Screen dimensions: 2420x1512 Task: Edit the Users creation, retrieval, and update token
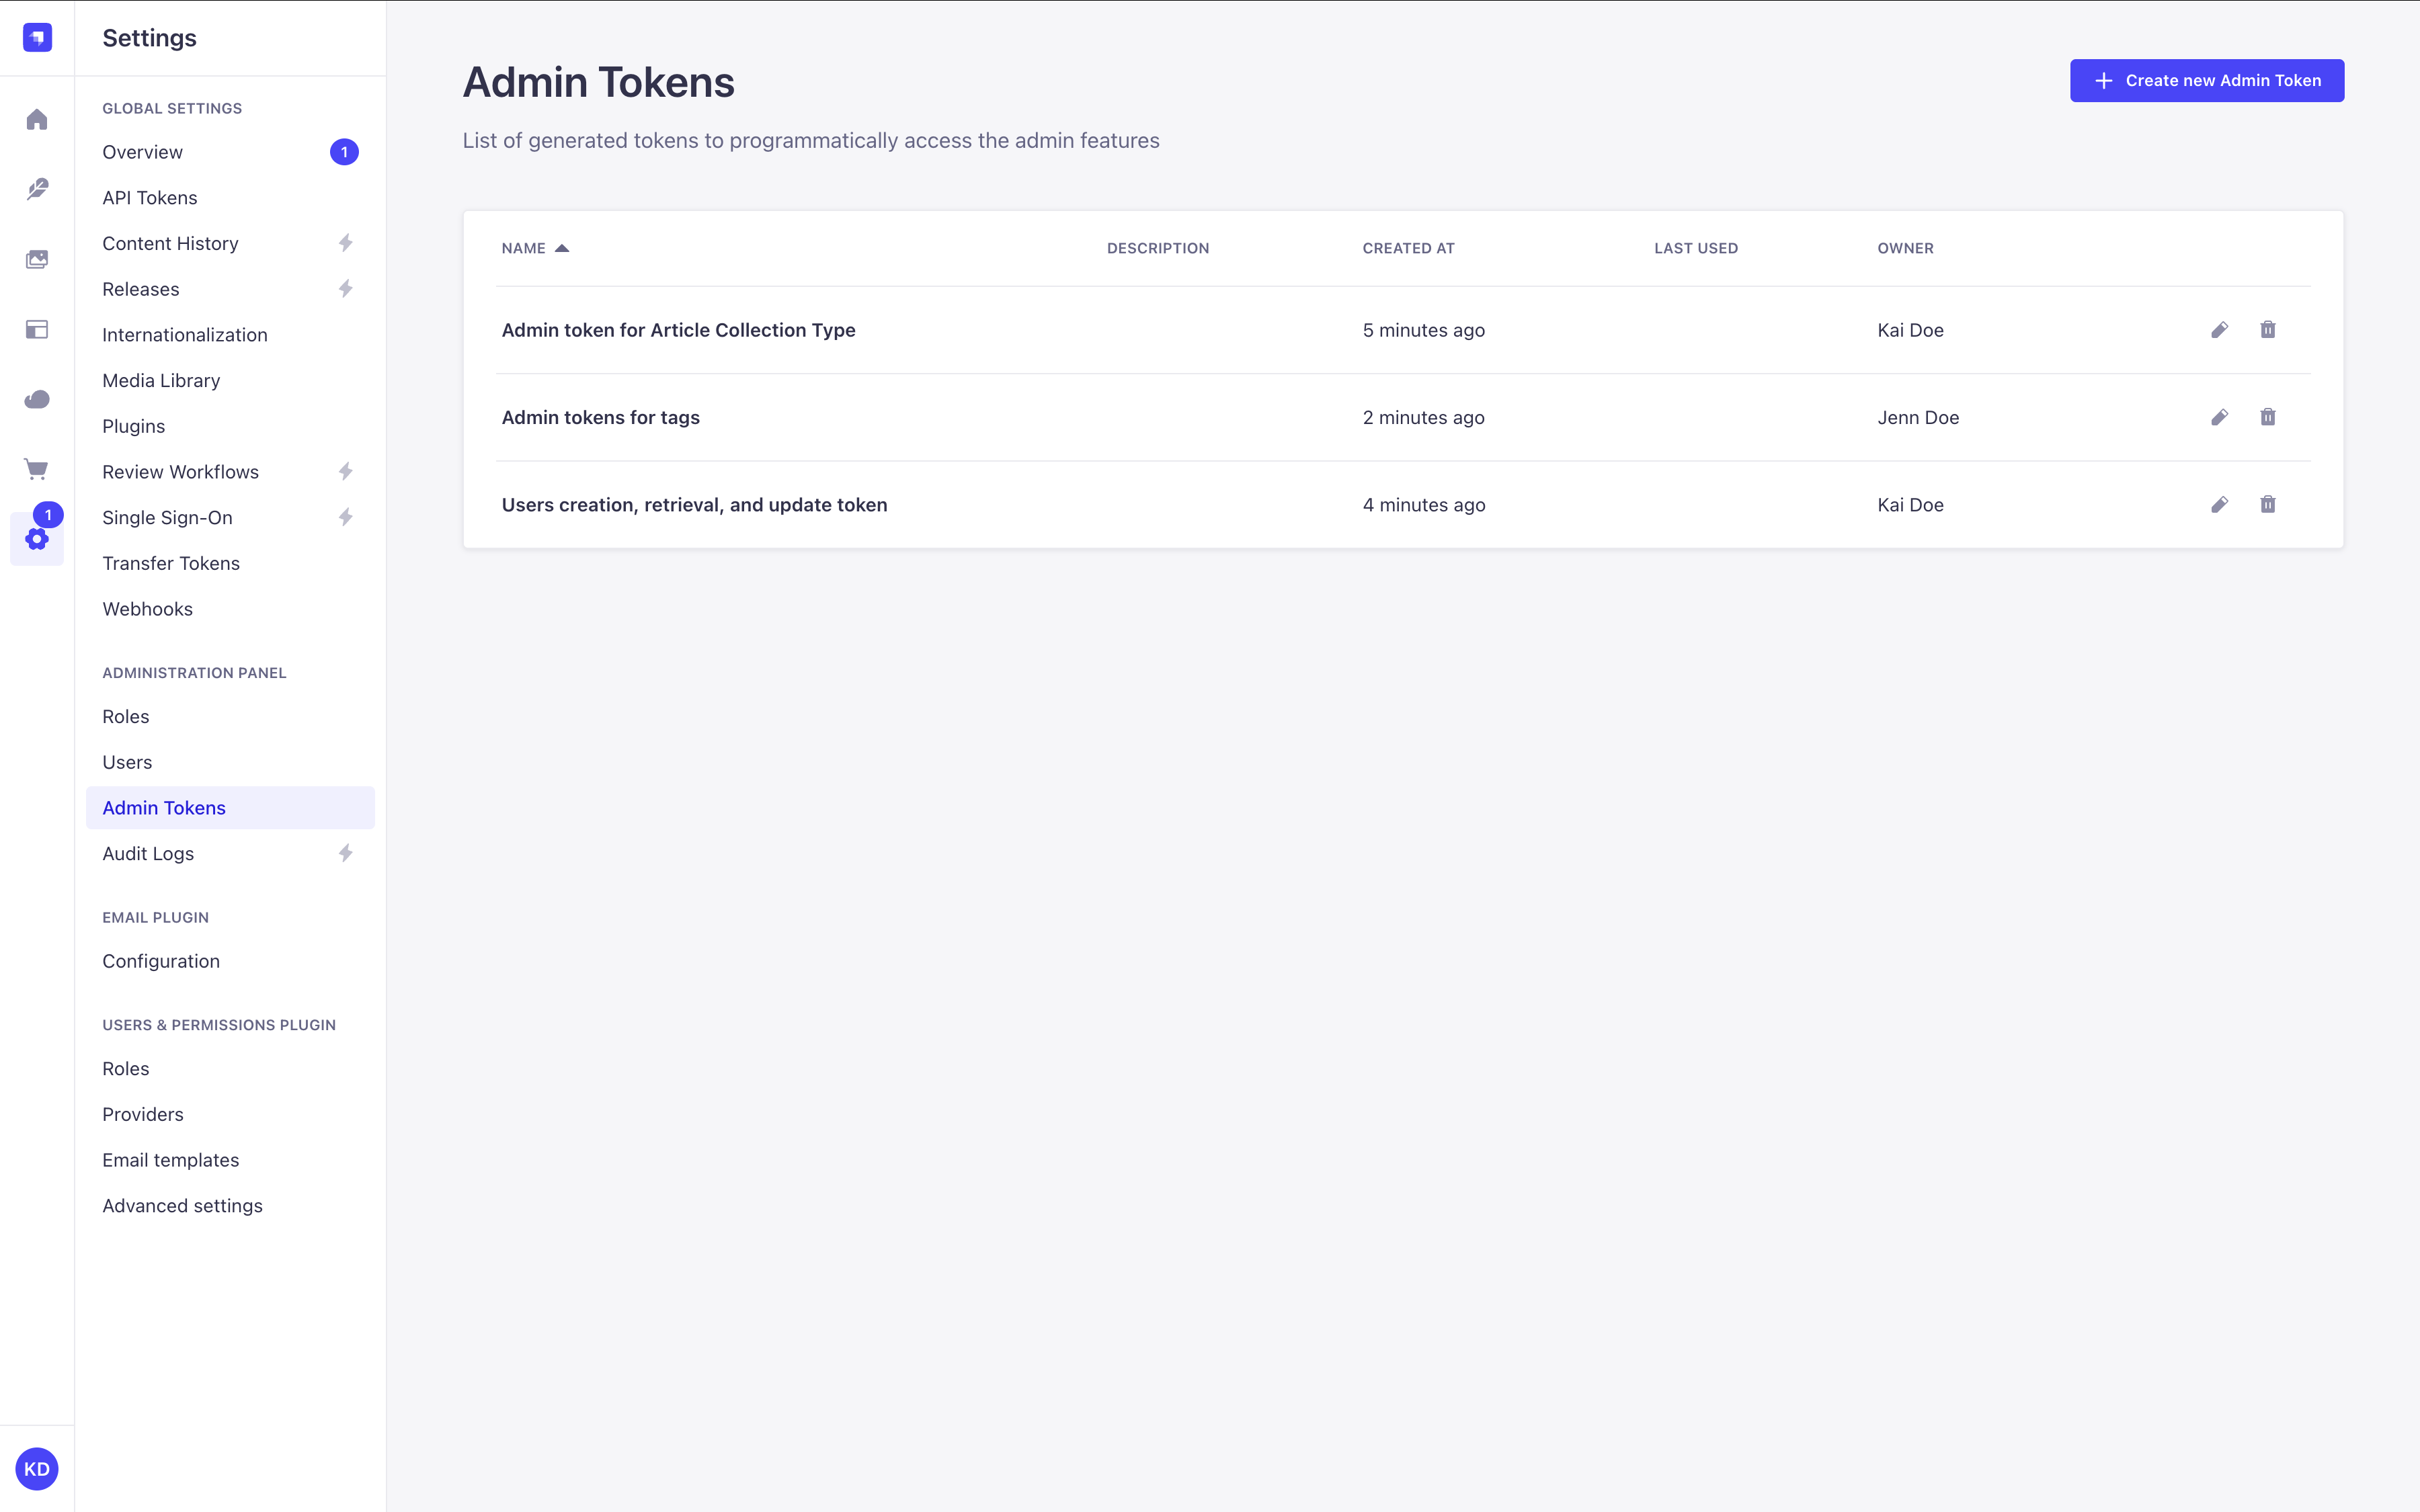(x=2219, y=504)
